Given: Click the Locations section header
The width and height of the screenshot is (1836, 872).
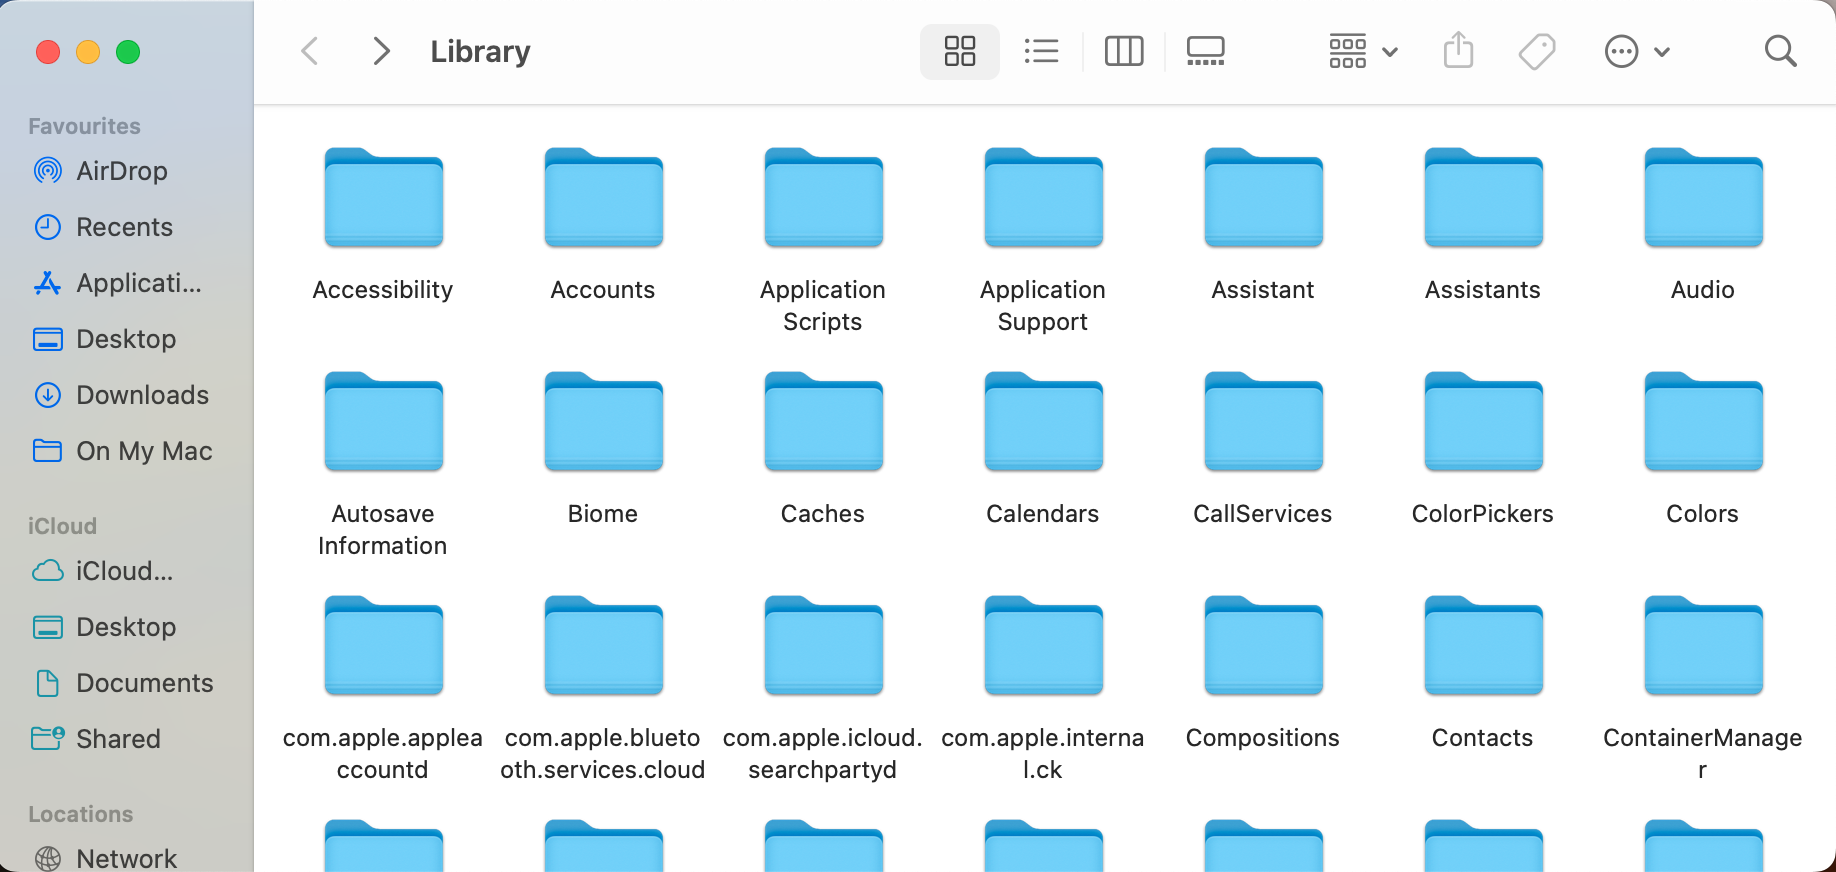Looking at the screenshot, I should [80, 814].
